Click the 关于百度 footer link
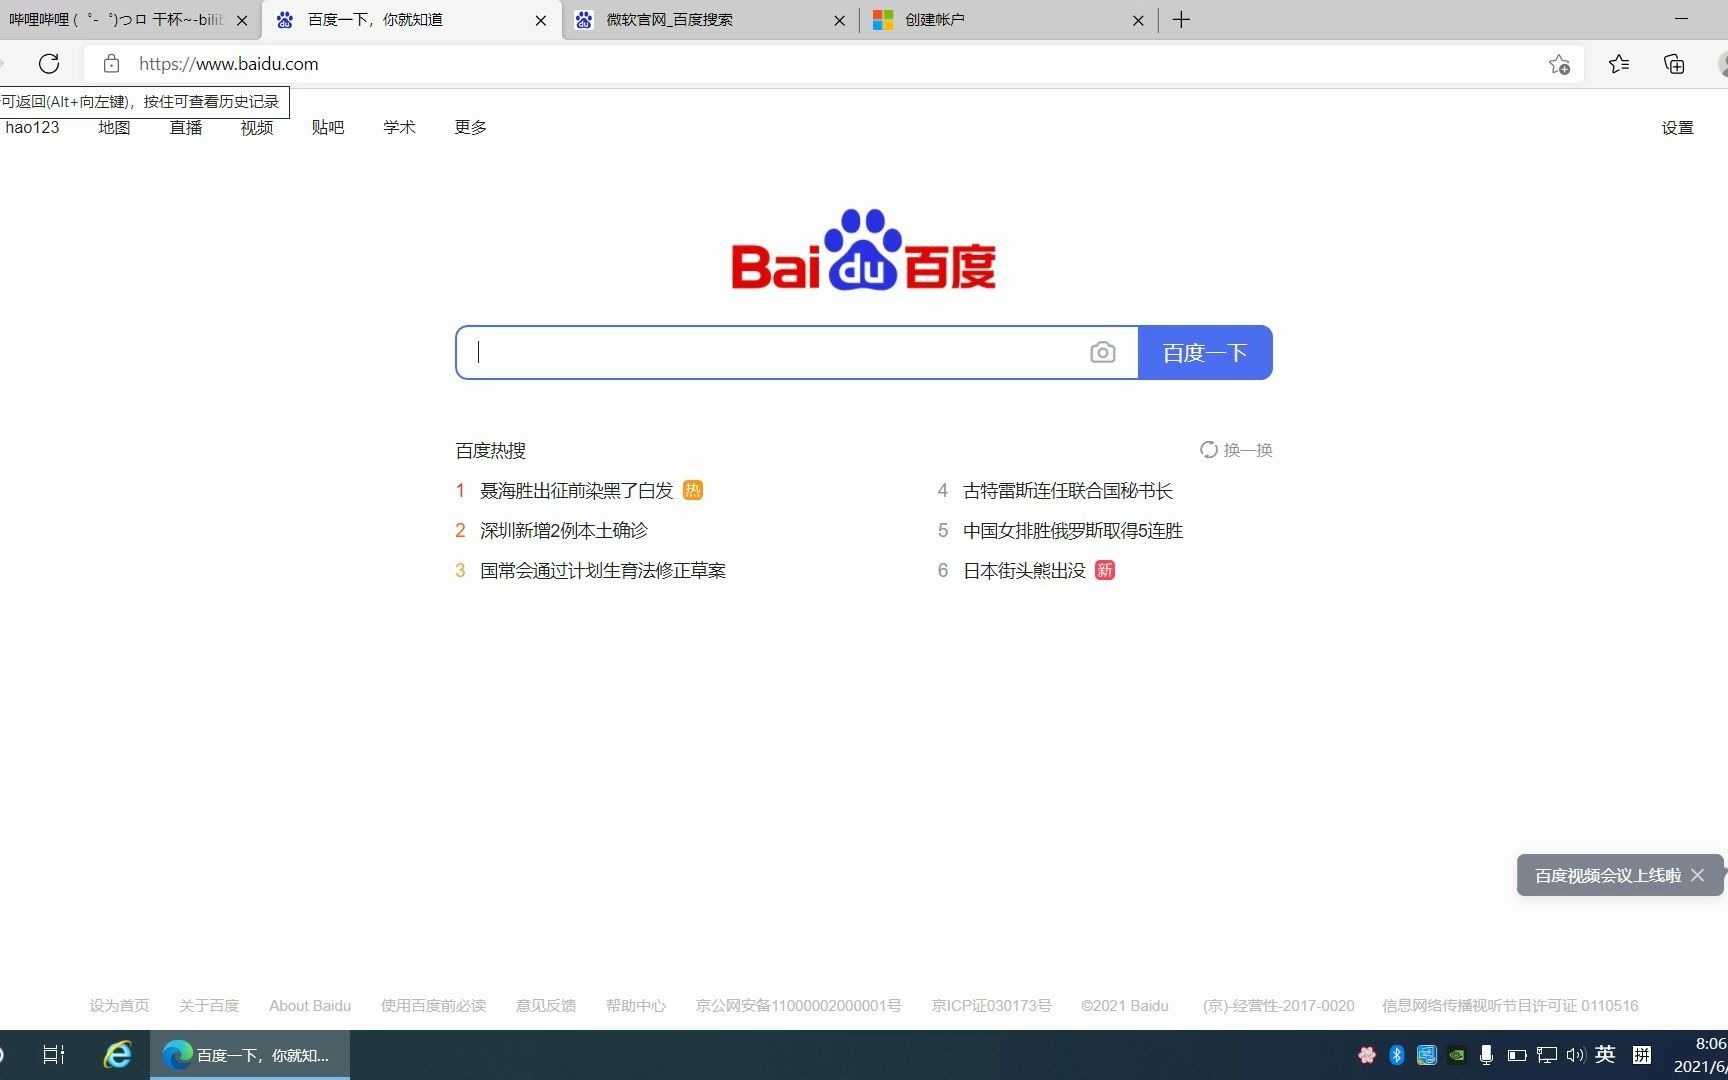Viewport: 1728px width, 1080px height. pyautogui.click(x=209, y=1005)
